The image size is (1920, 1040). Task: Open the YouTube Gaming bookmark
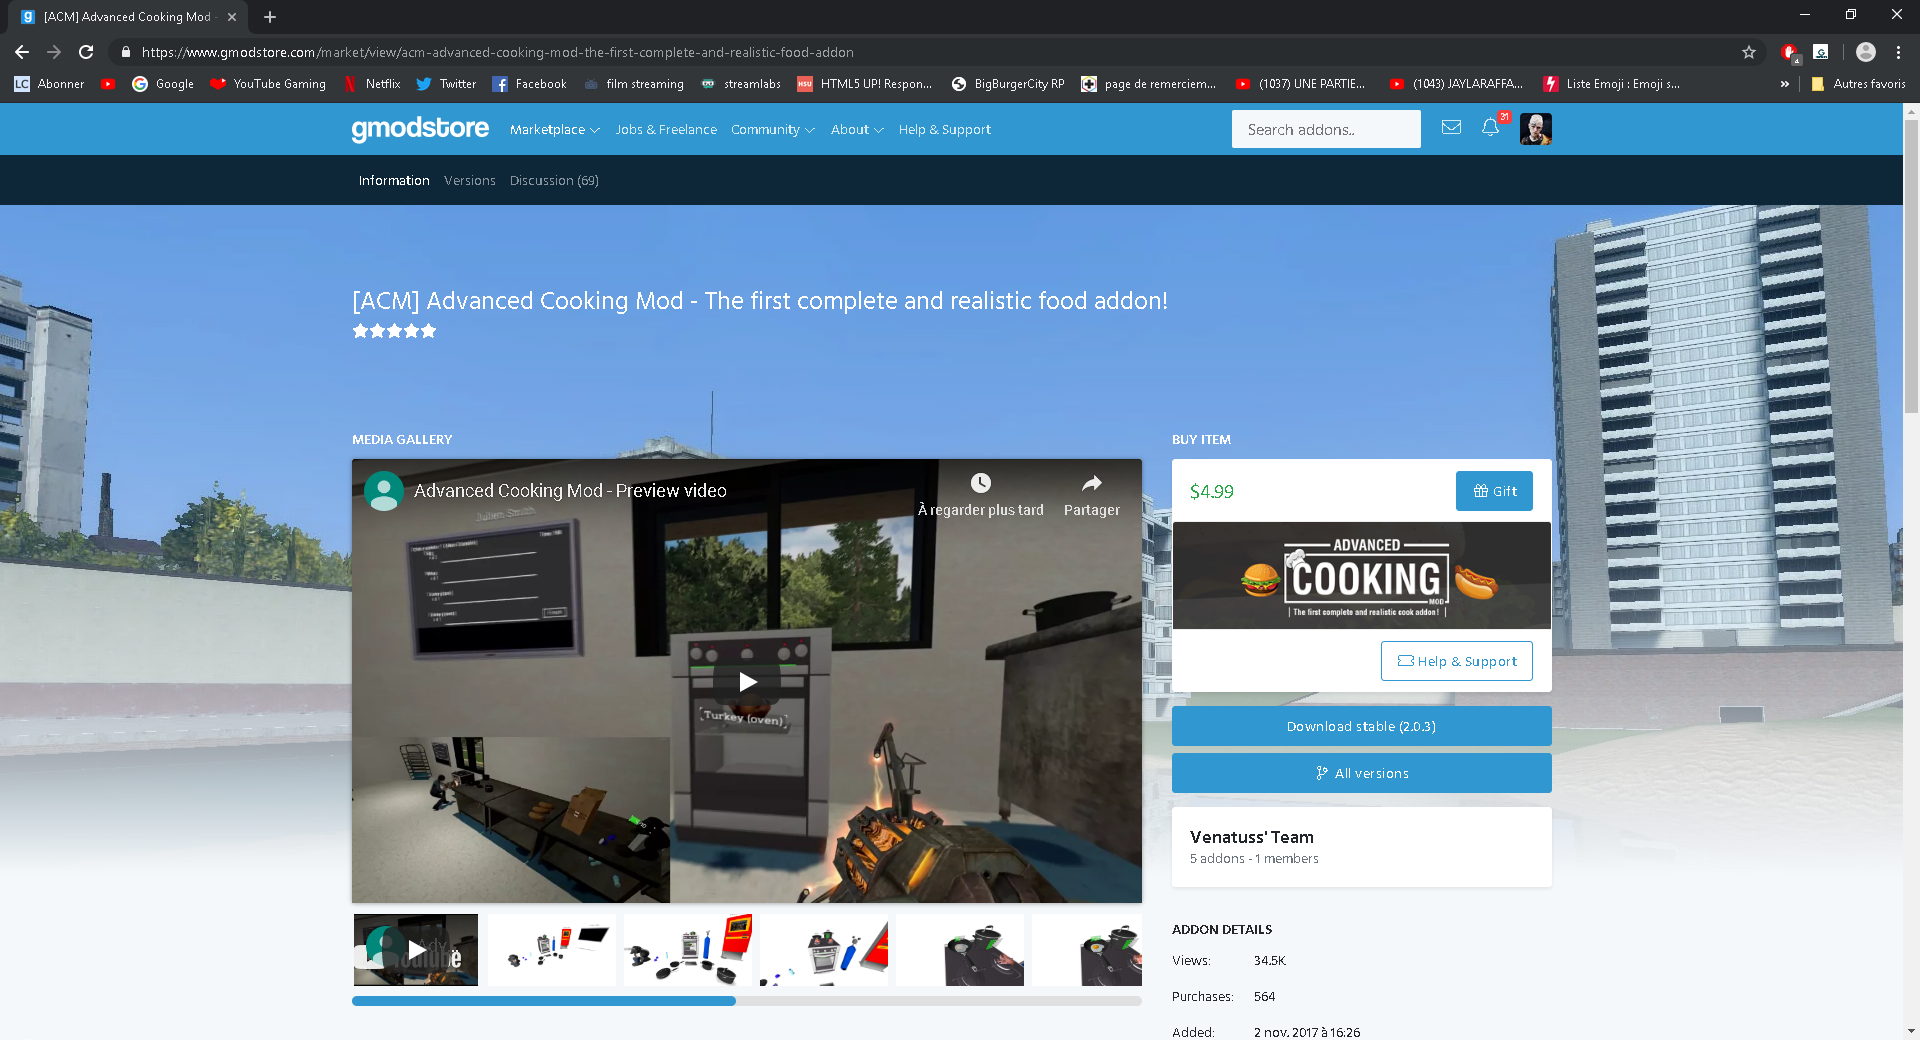pos(268,84)
